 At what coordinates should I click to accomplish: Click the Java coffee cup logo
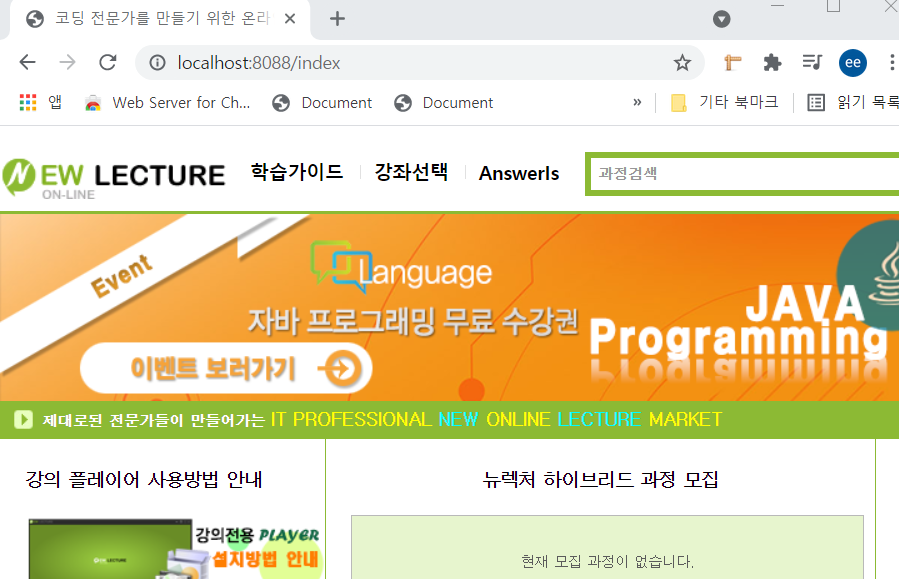(869, 275)
